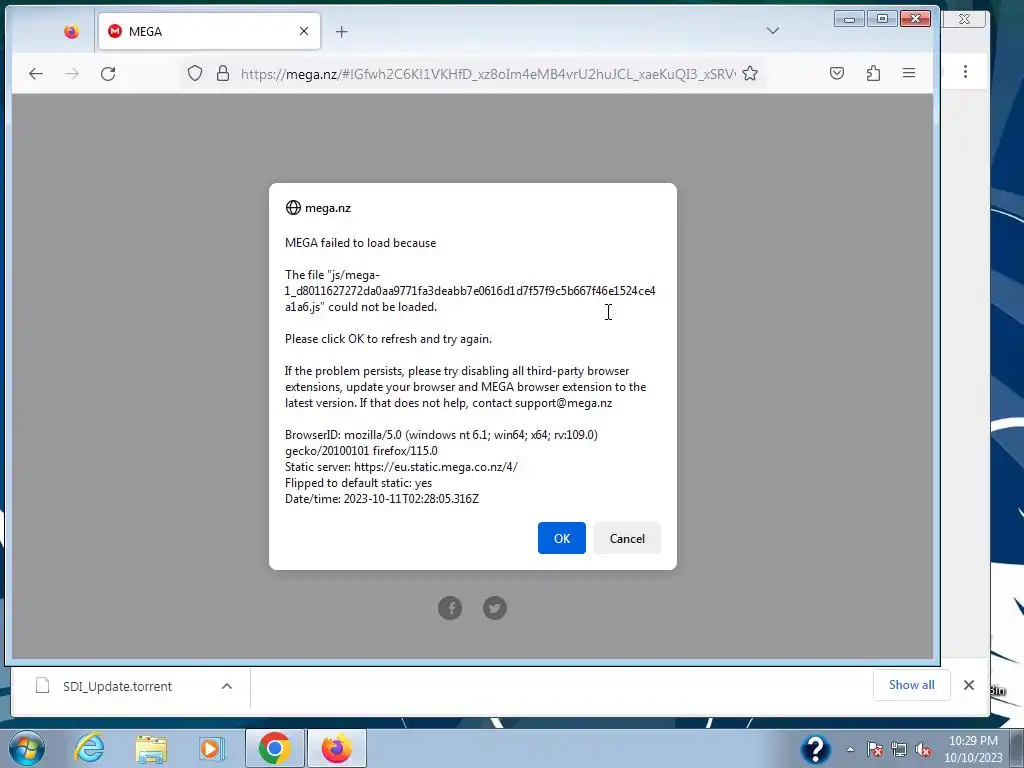Open Firefox View pinned tab
The height and width of the screenshot is (768, 1024).
(x=71, y=31)
